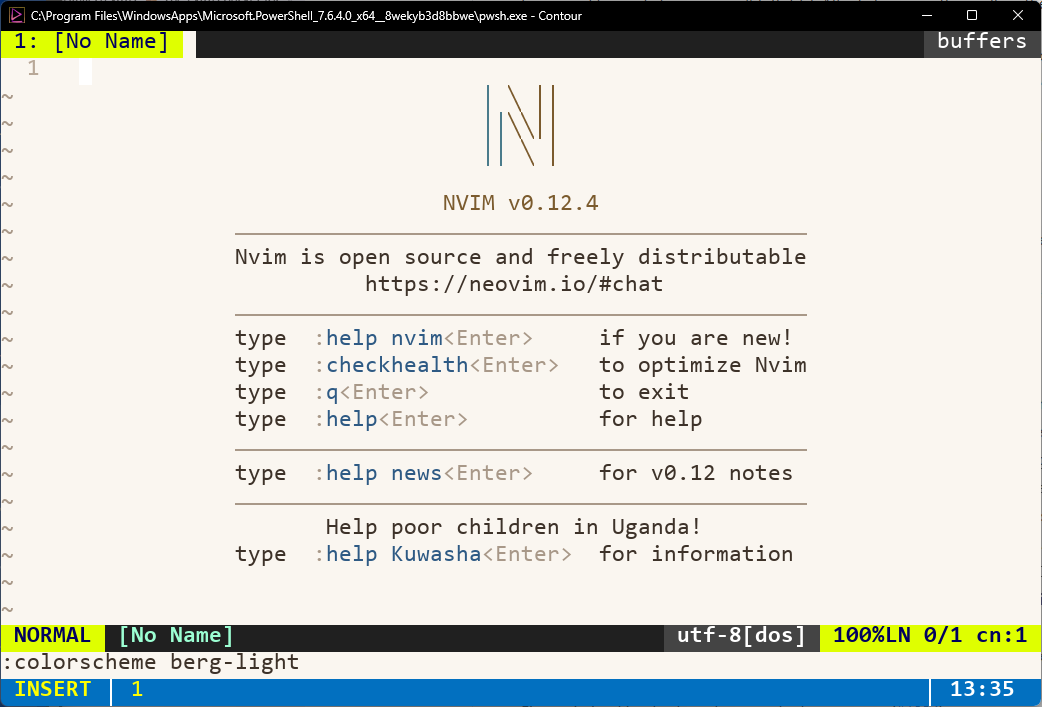The width and height of the screenshot is (1042, 707).
Task: Click the ':help<Enter>' command for help
Action: pos(391,419)
